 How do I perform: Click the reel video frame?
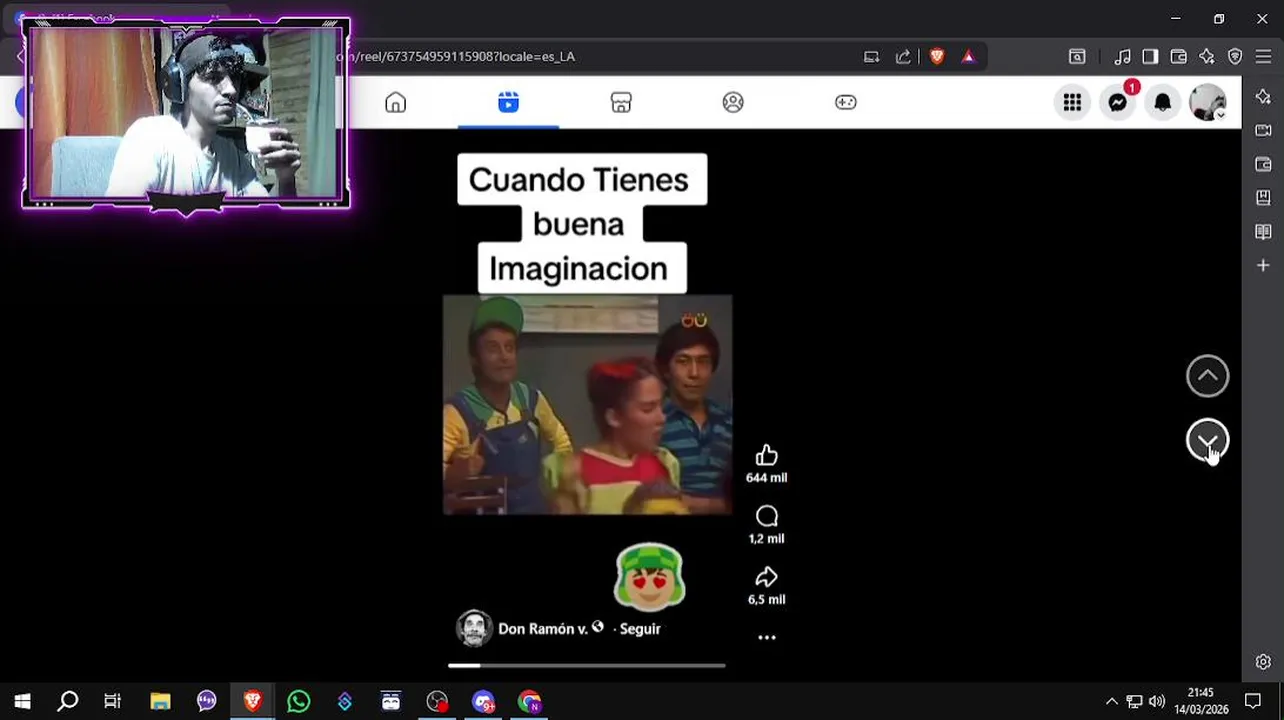(587, 405)
